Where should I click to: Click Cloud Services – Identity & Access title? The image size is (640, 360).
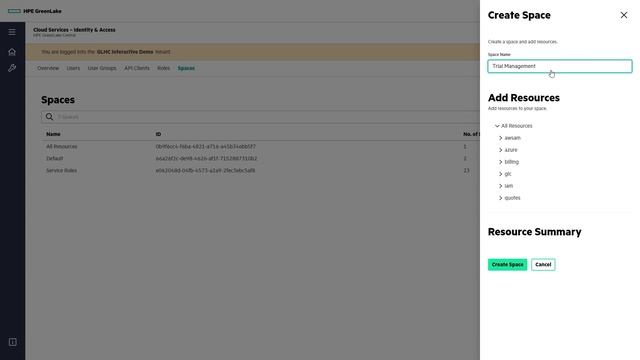click(74, 30)
